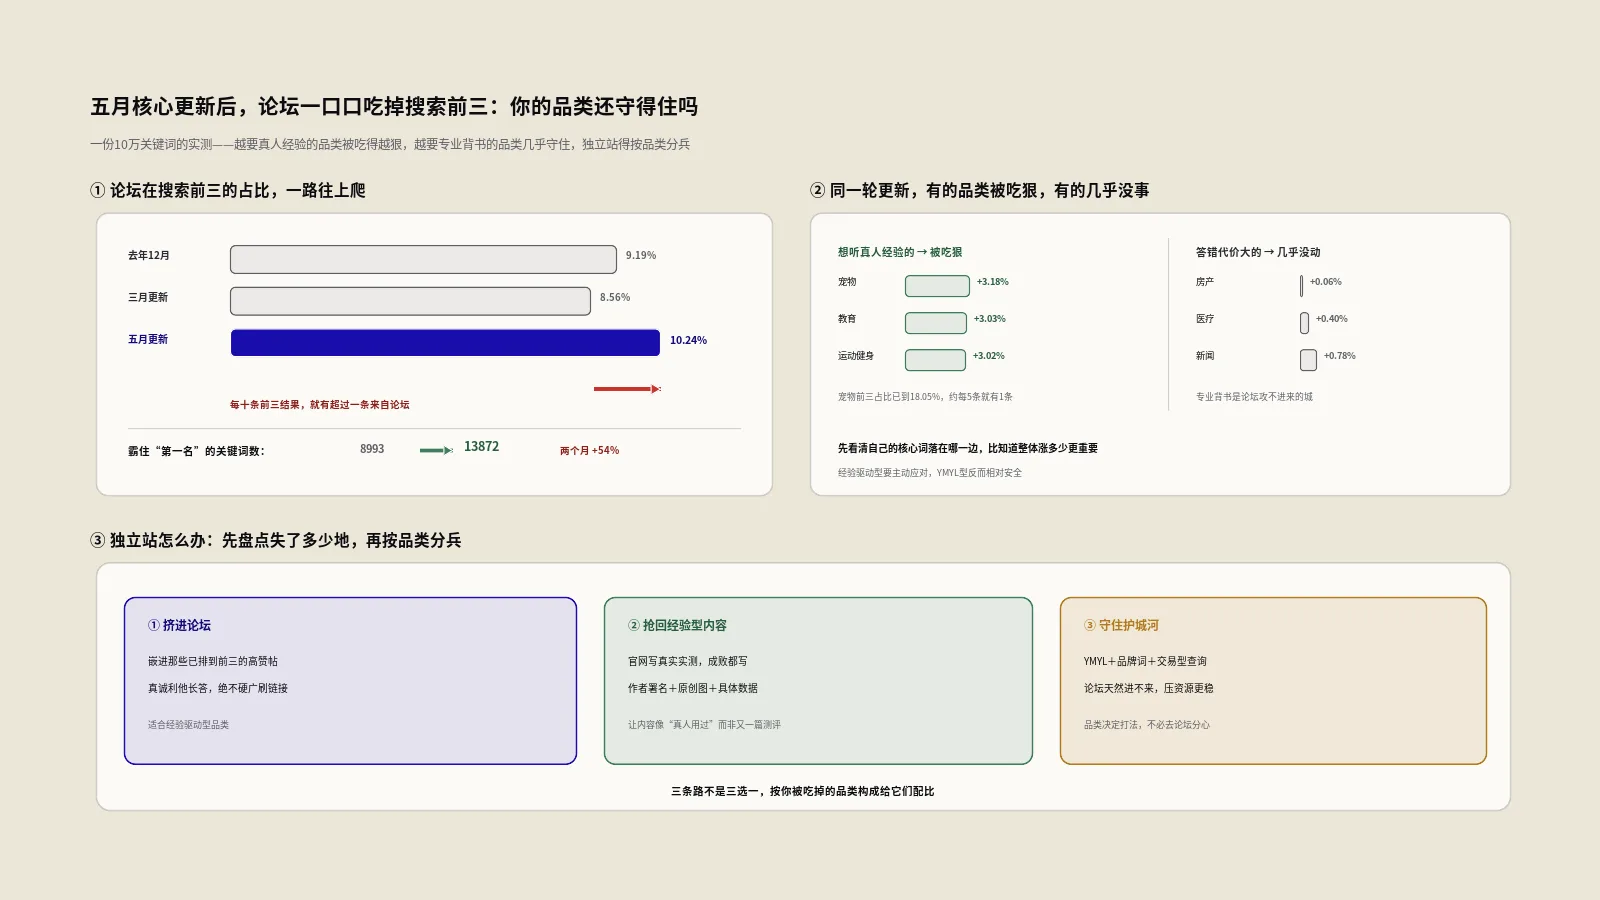Click the '10.24%' value
This screenshot has height=900, width=1600.
[x=688, y=341]
